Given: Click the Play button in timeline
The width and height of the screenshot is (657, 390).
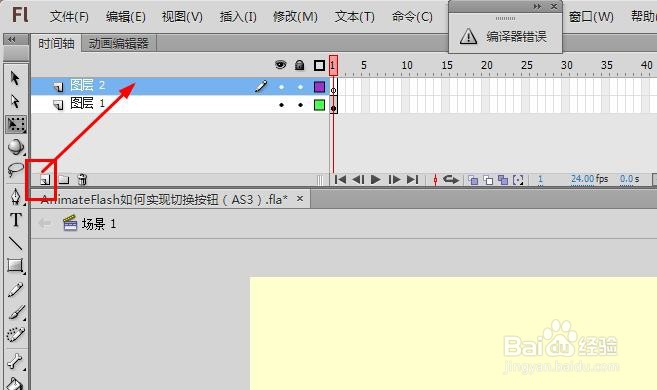Looking at the screenshot, I should coord(376,180).
